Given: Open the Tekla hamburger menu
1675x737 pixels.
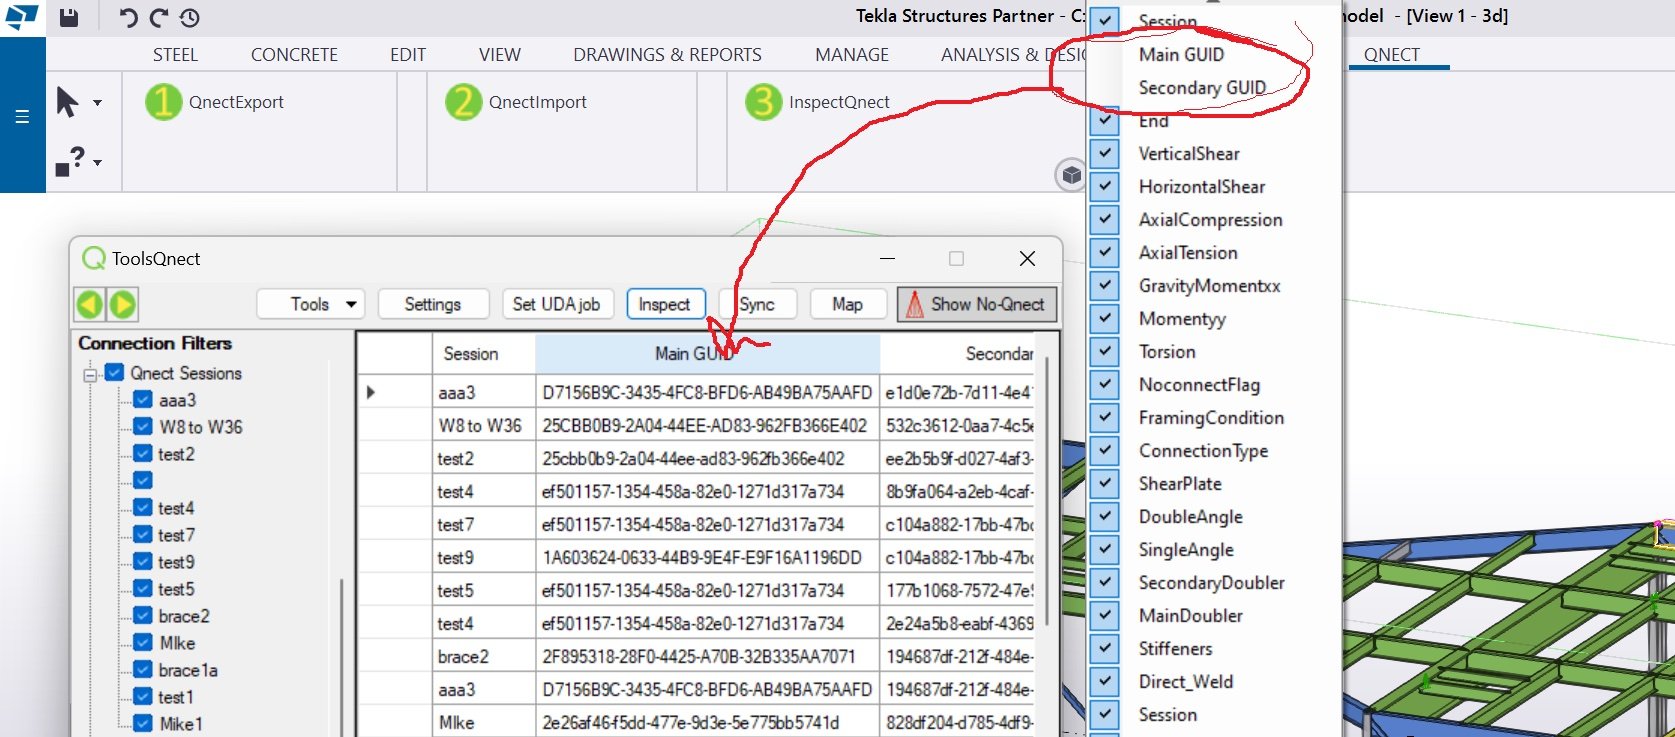Looking at the screenshot, I should [x=22, y=117].
